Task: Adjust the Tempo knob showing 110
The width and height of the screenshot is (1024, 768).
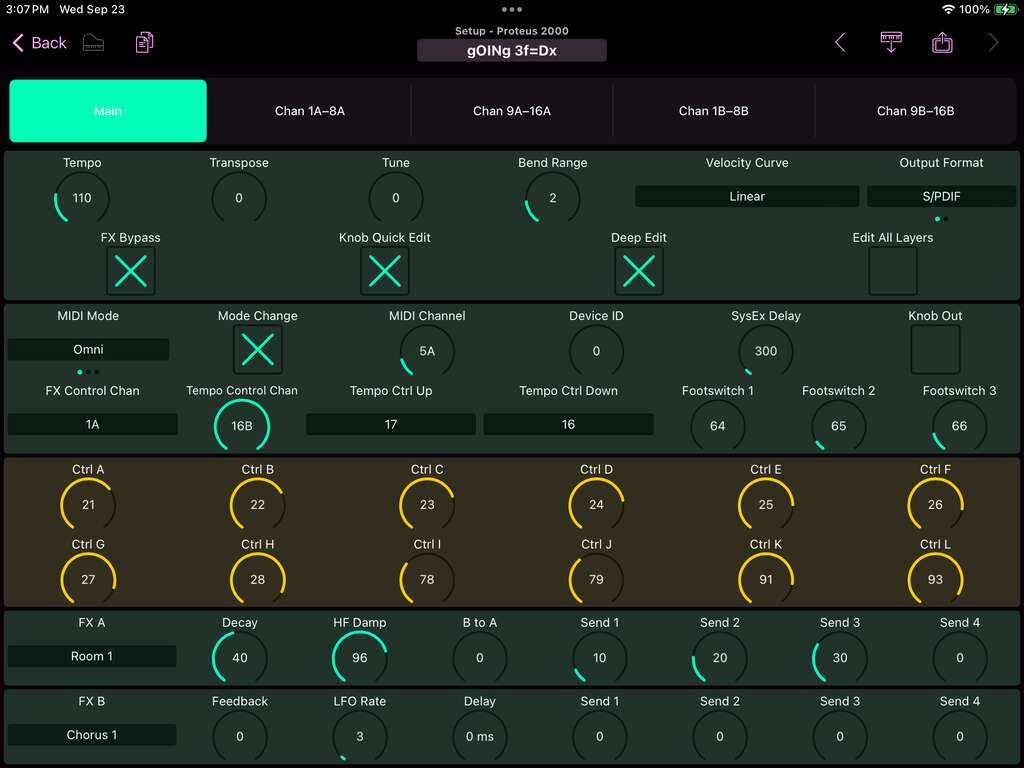Action: 82,198
